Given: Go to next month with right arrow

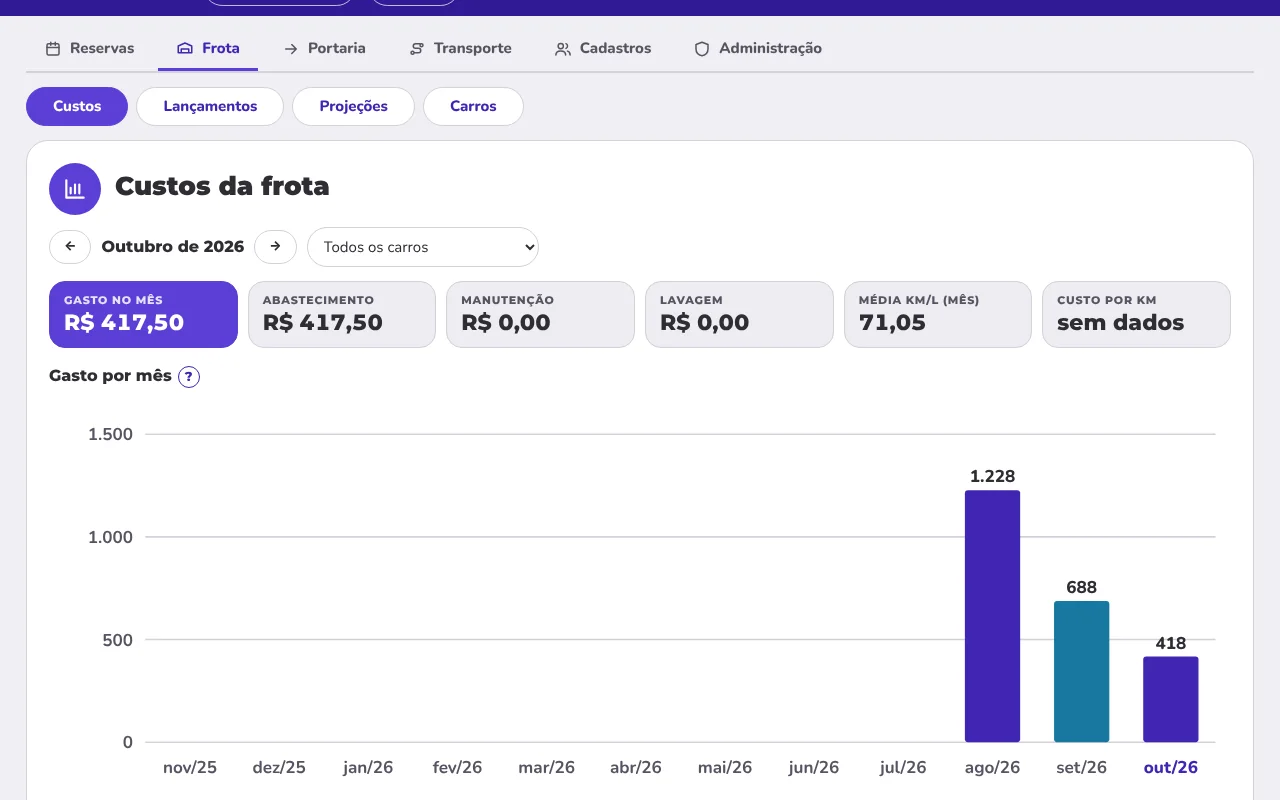Looking at the screenshot, I should coord(275,247).
